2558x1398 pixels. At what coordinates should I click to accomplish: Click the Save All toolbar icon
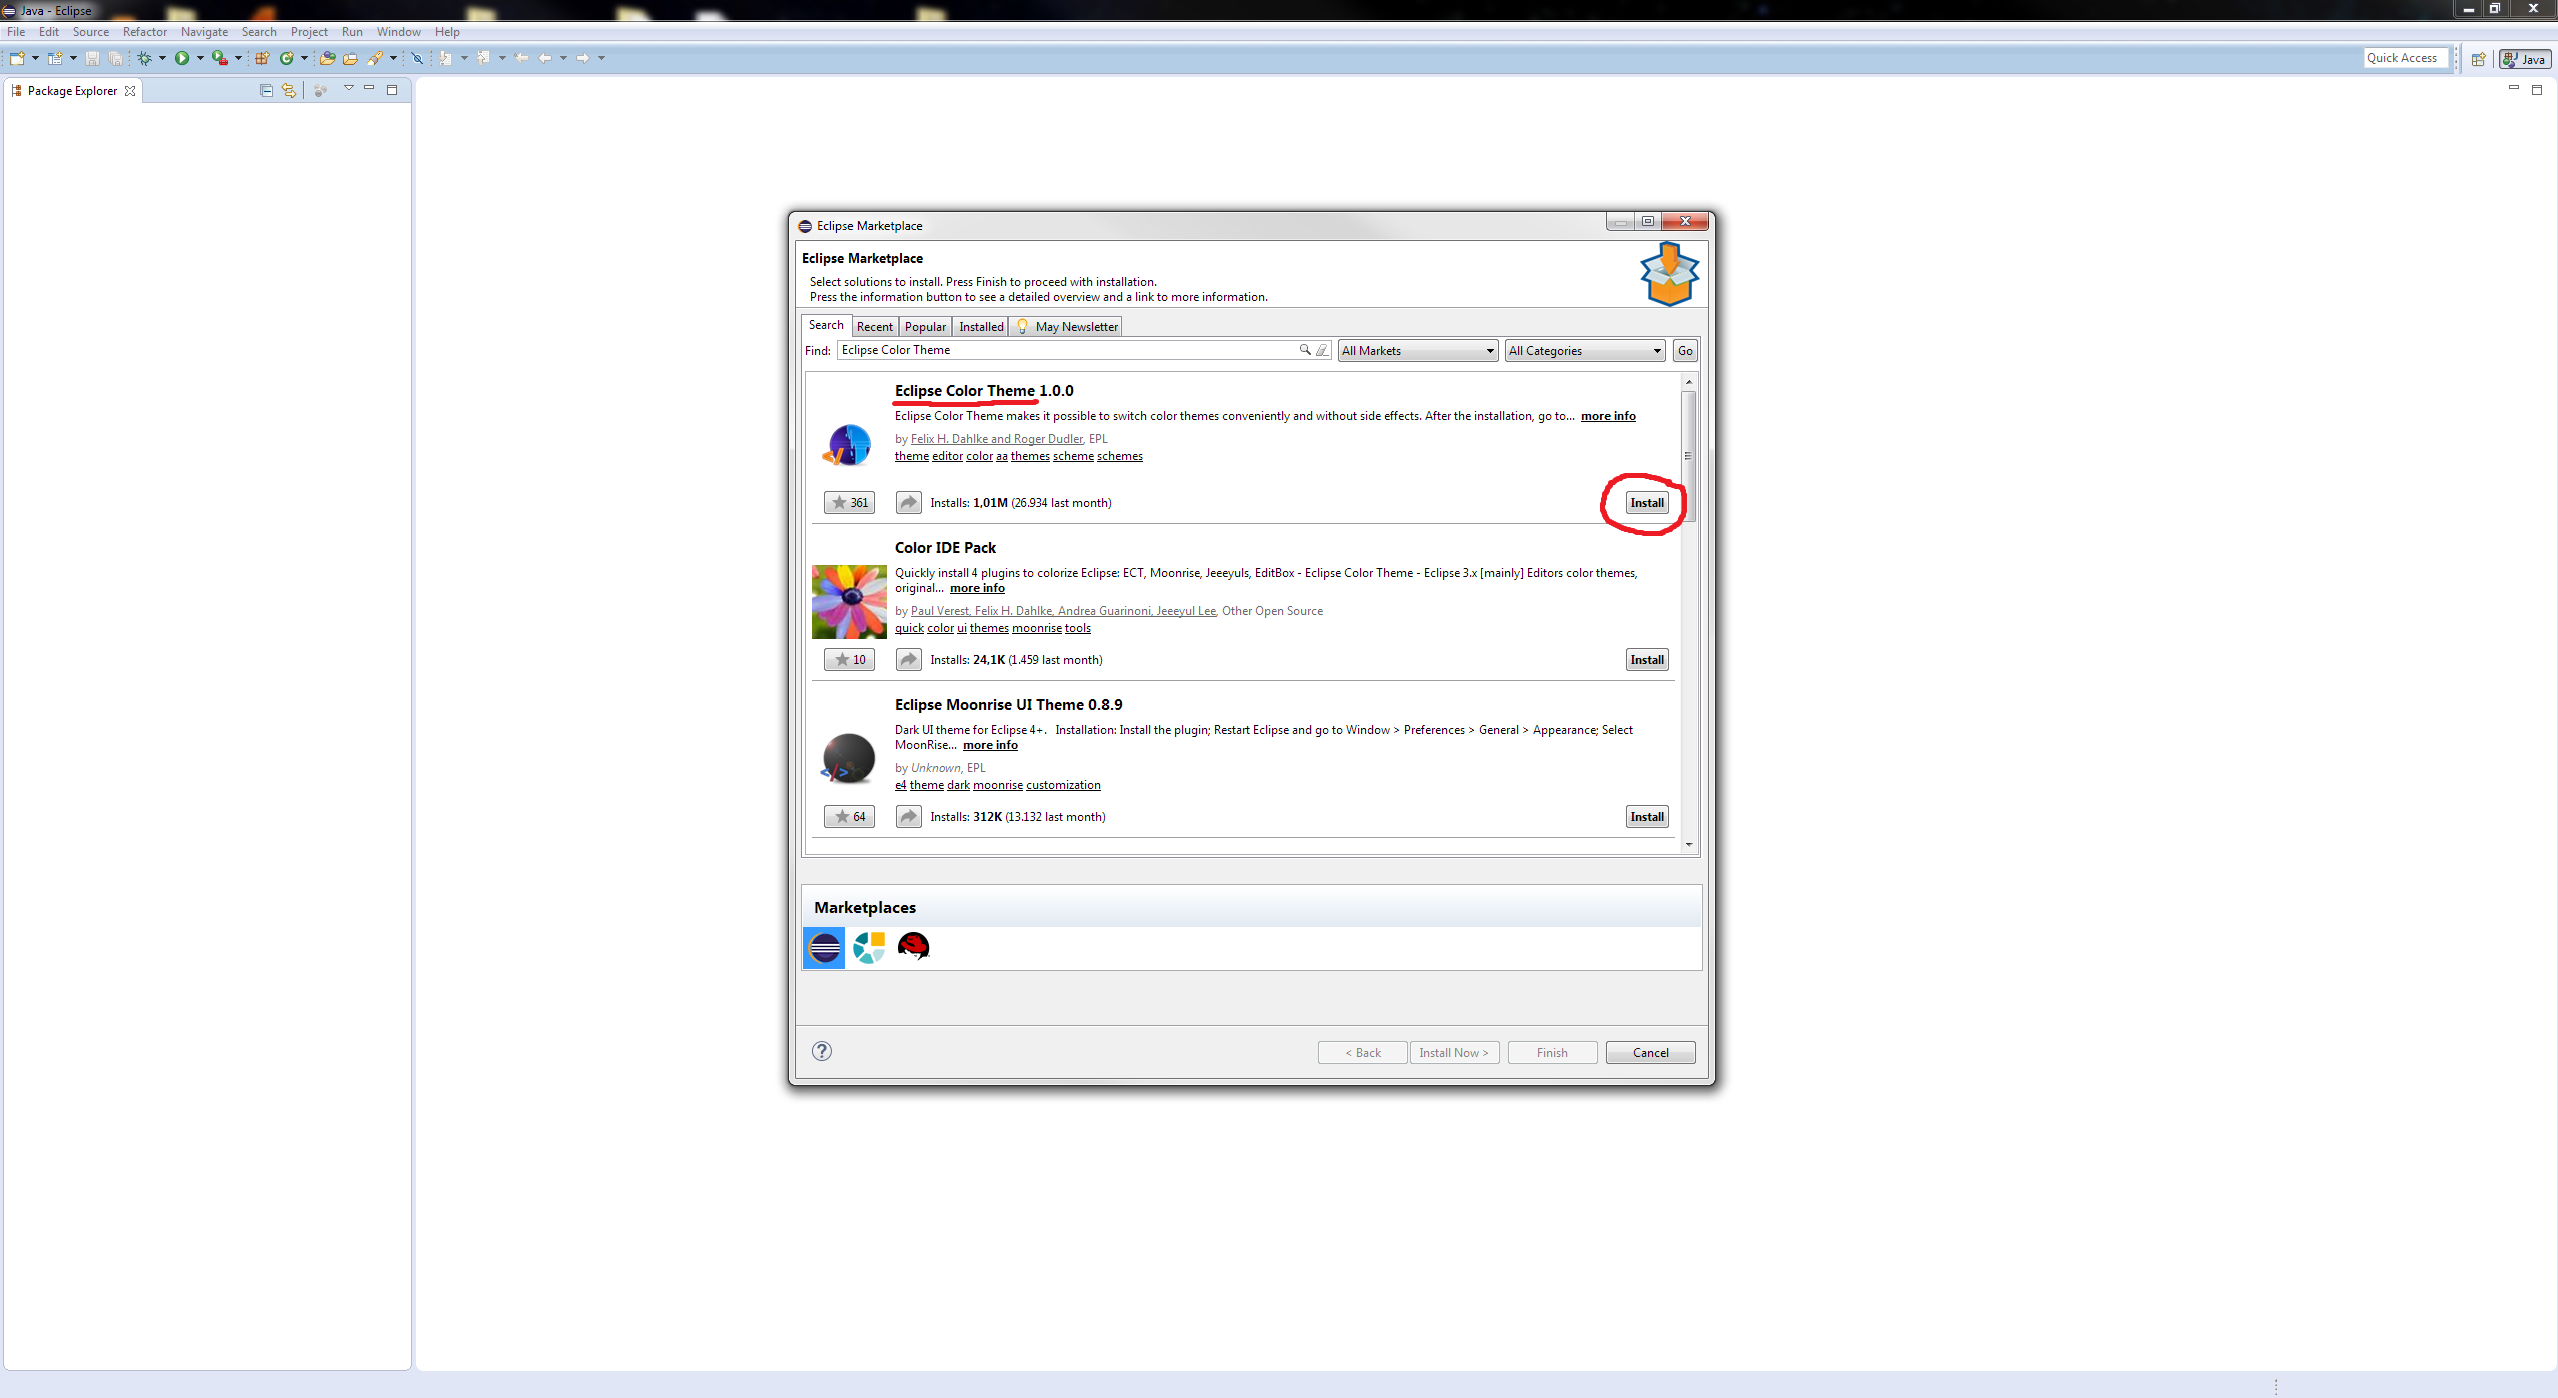tap(116, 58)
